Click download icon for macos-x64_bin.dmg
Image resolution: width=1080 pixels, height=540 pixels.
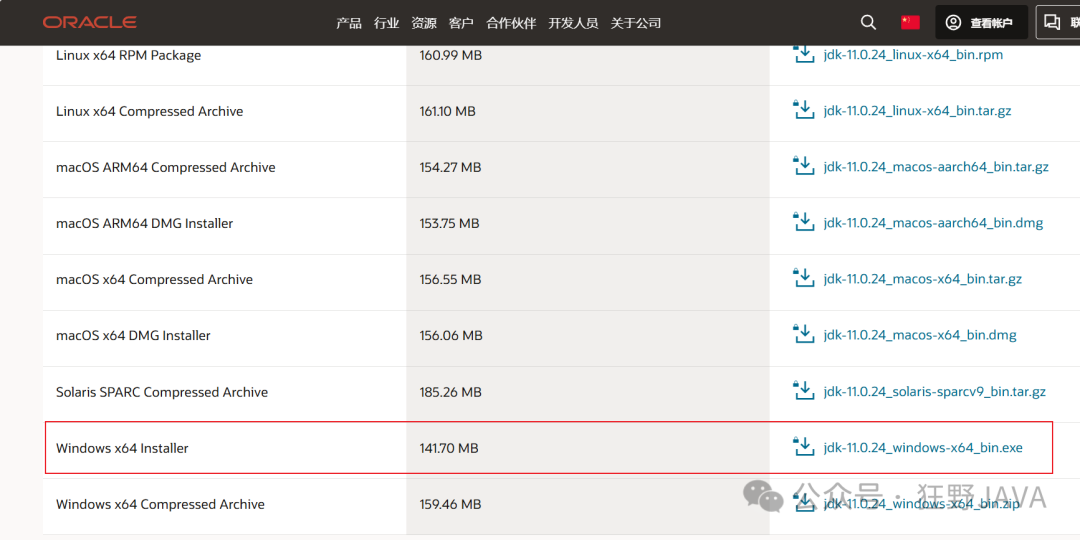point(804,335)
